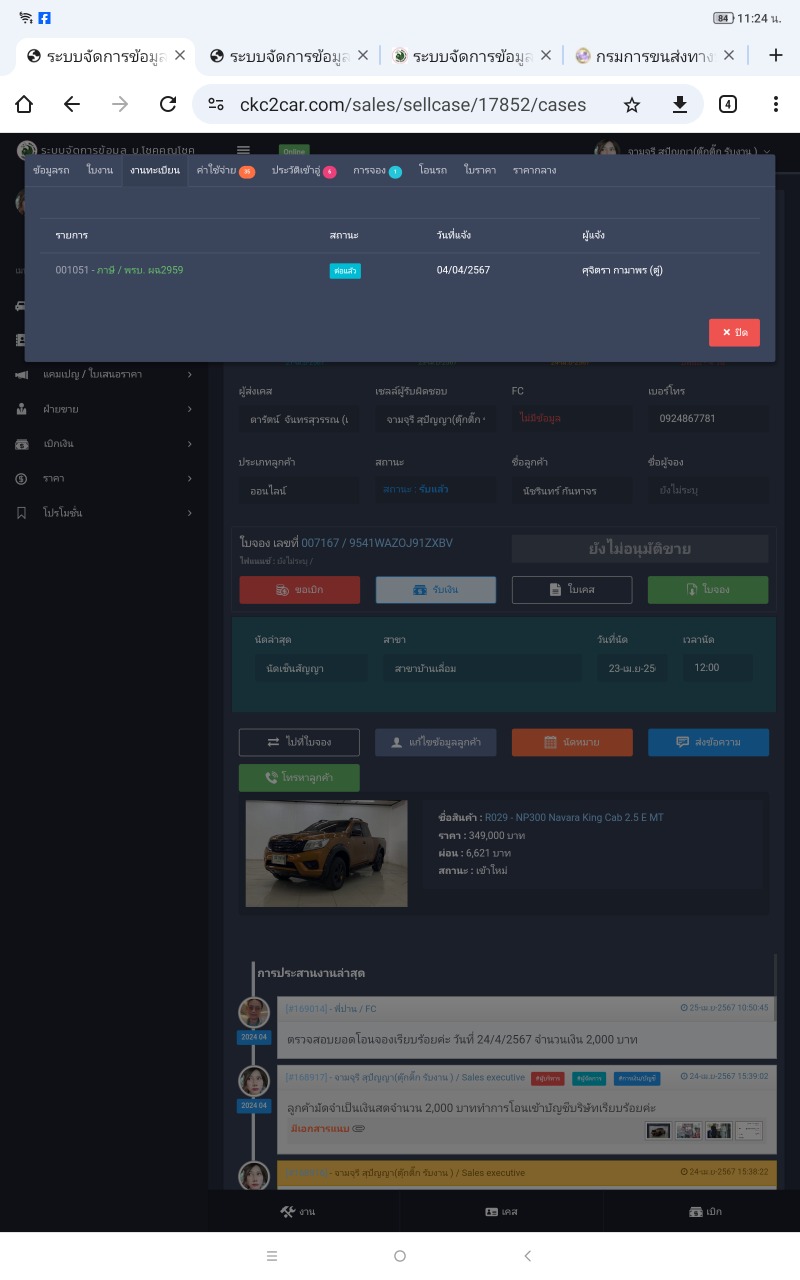Open a new browser tab
800x1280 pixels.
tap(776, 55)
